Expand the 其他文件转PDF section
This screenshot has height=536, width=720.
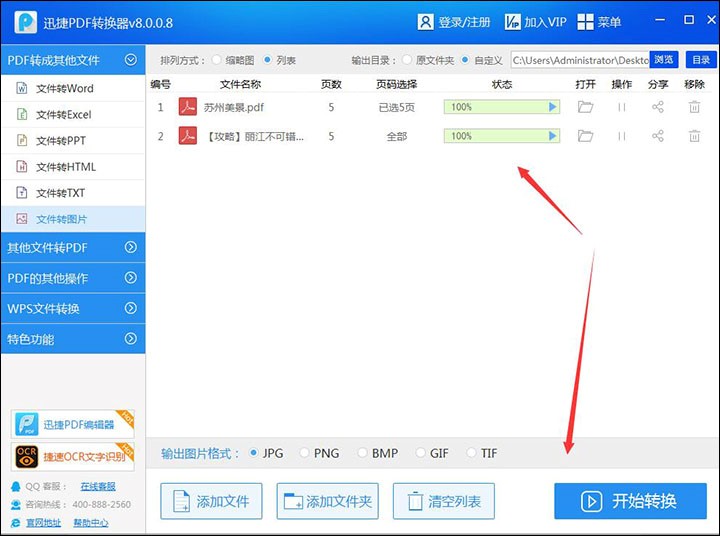point(130,248)
